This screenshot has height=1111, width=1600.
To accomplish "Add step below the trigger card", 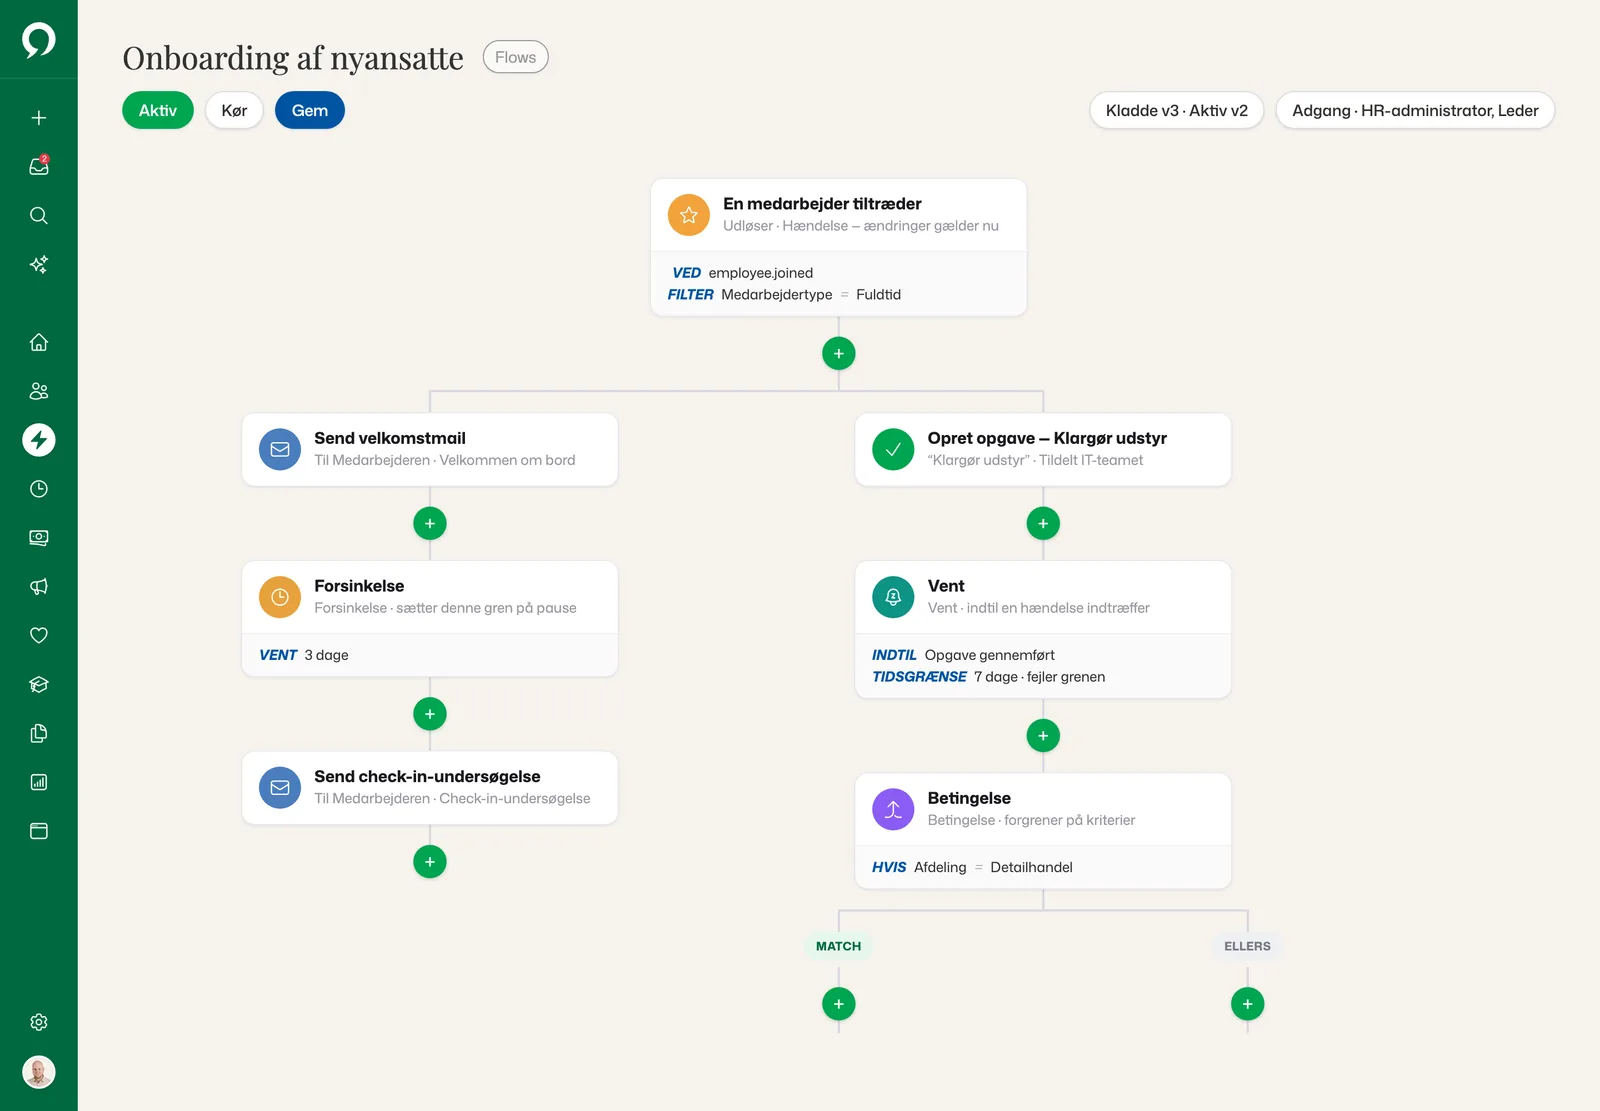I will click(x=839, y=354).
